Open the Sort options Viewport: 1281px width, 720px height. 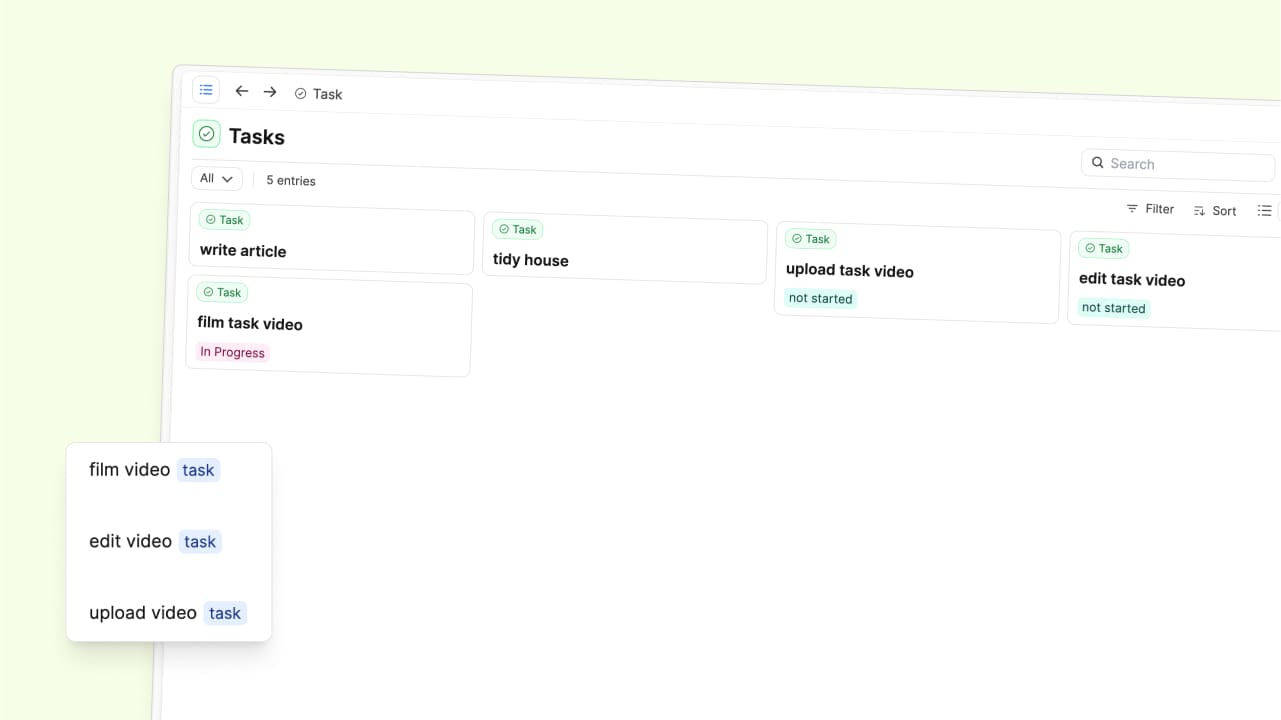pos(1215,211)
